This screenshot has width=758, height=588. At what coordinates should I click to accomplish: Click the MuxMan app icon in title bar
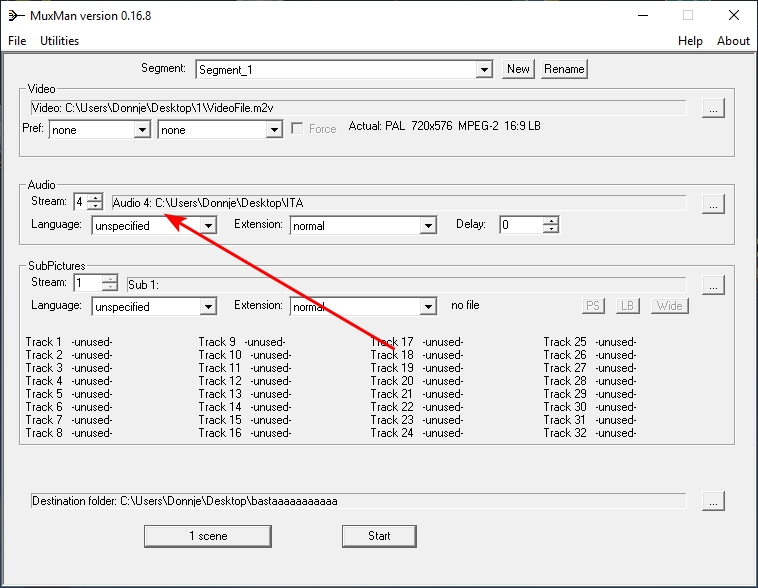tap(16, 16)
